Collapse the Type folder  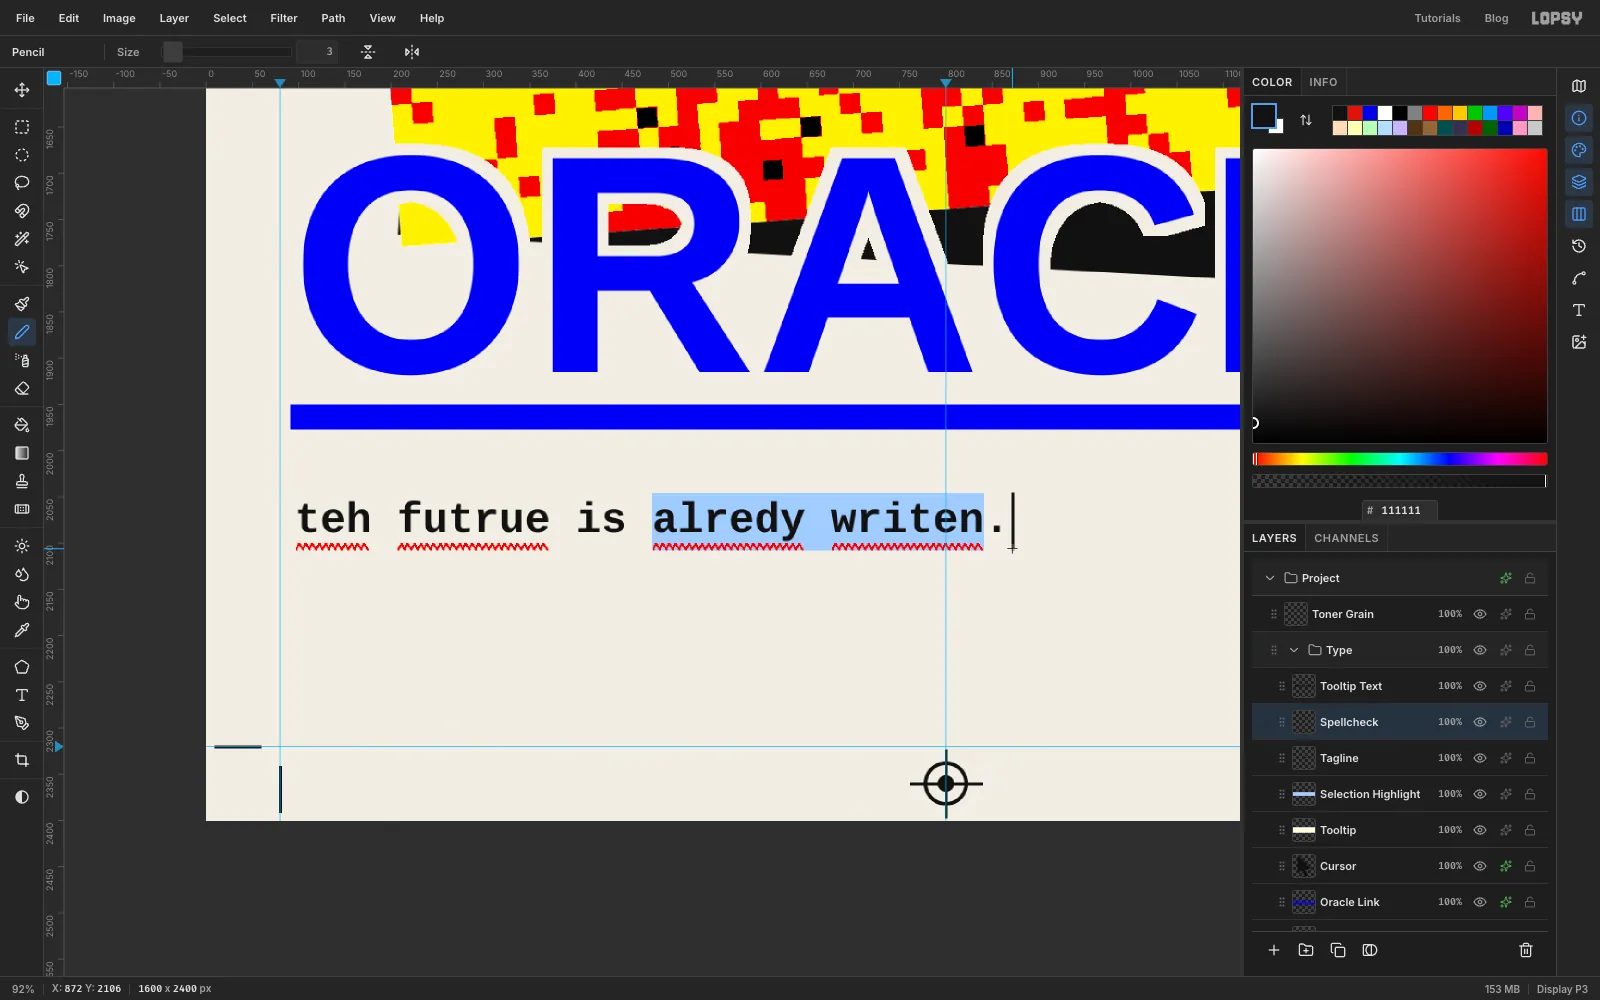[x=1294, y=650]
